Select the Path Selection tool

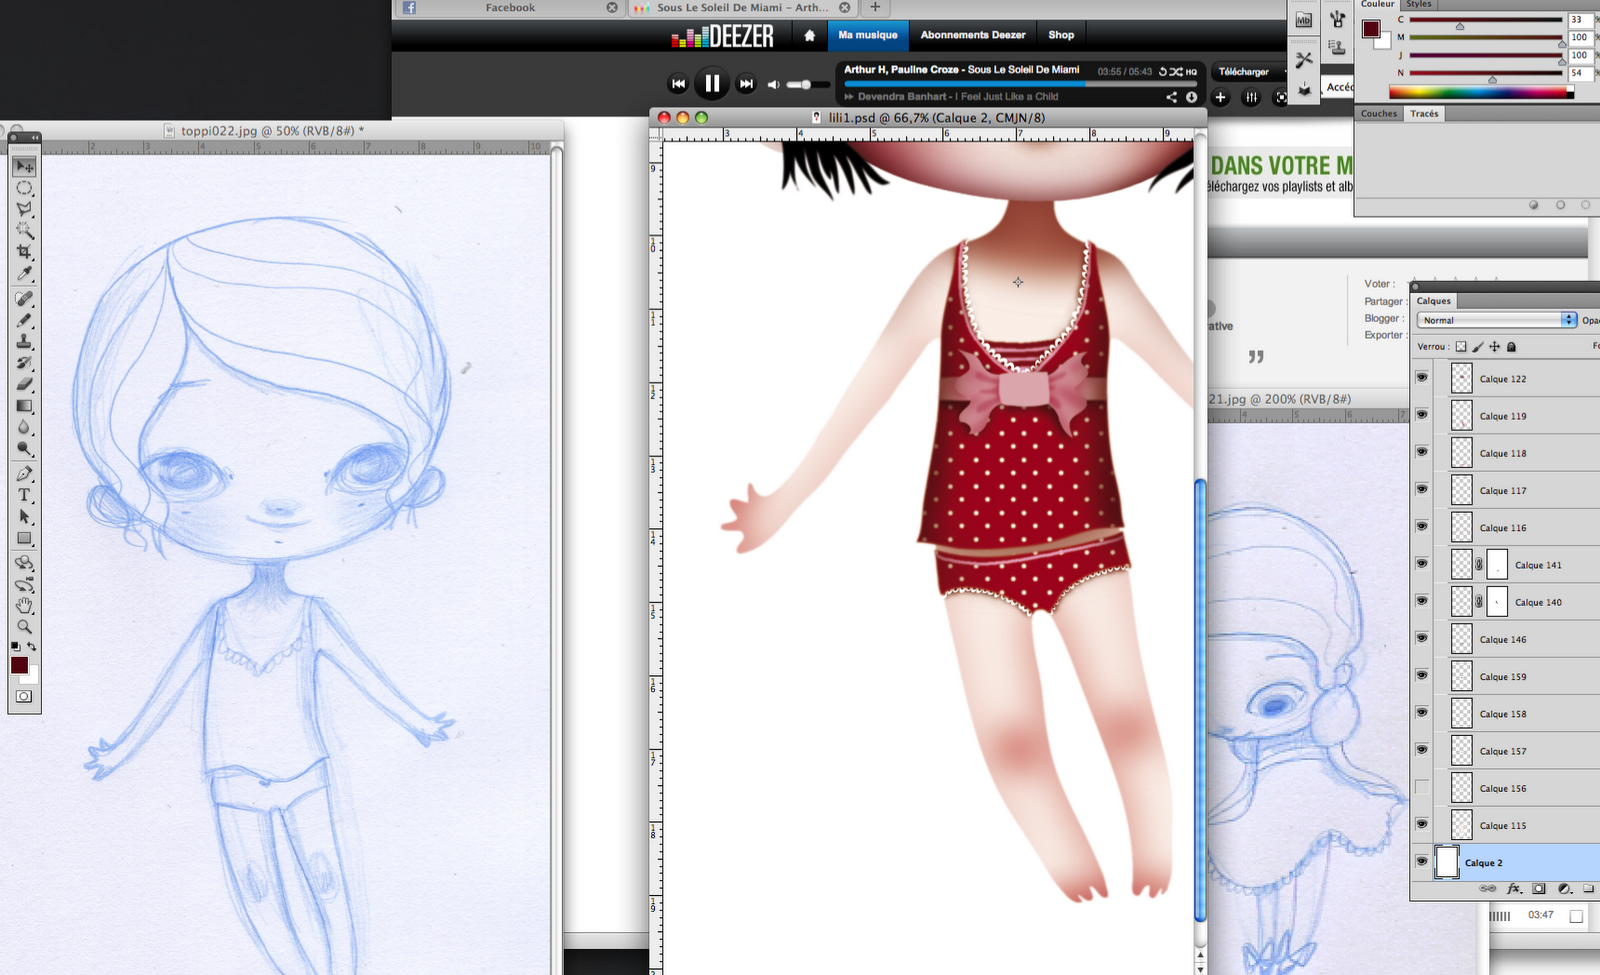point(25,517)
